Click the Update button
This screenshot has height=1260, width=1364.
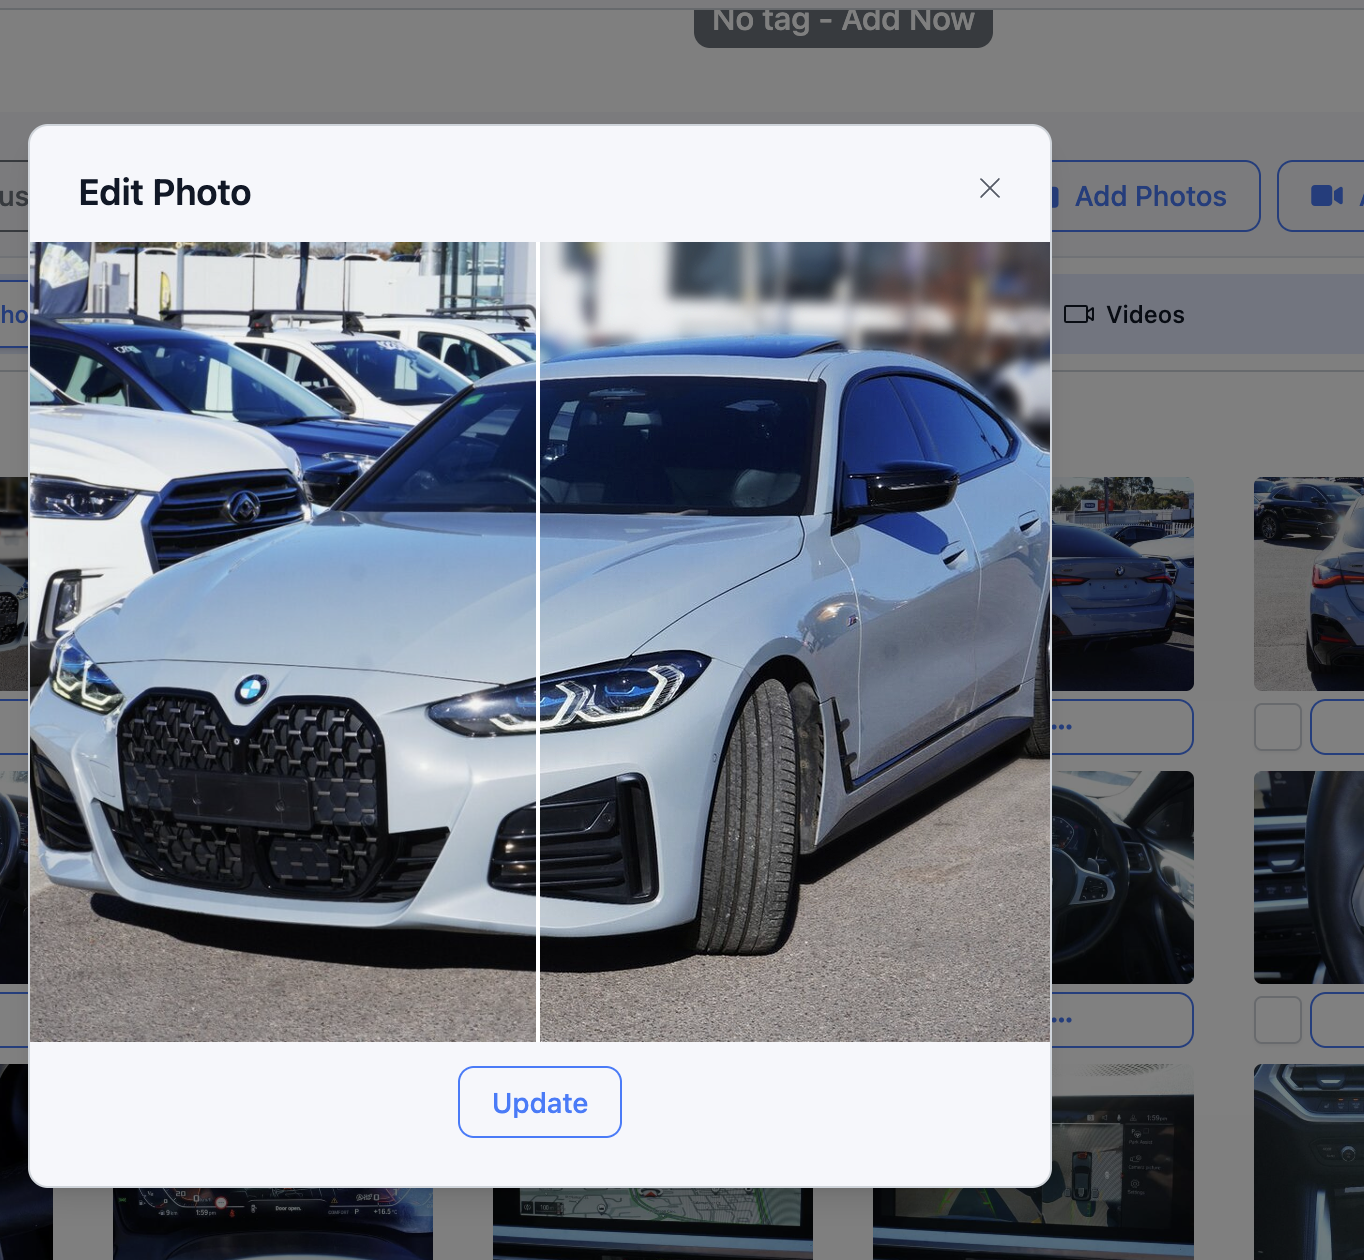click(x=540, y=1102)
